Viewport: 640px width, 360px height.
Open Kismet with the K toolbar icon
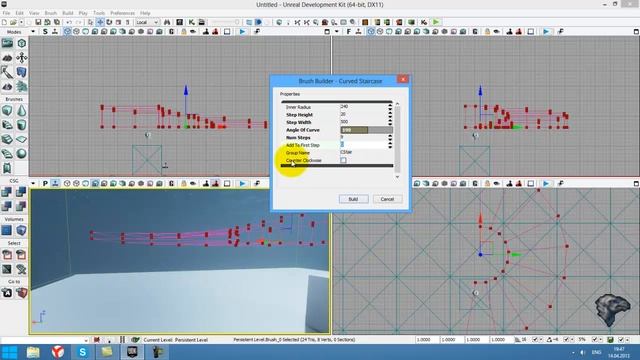[x=191, y=22]
